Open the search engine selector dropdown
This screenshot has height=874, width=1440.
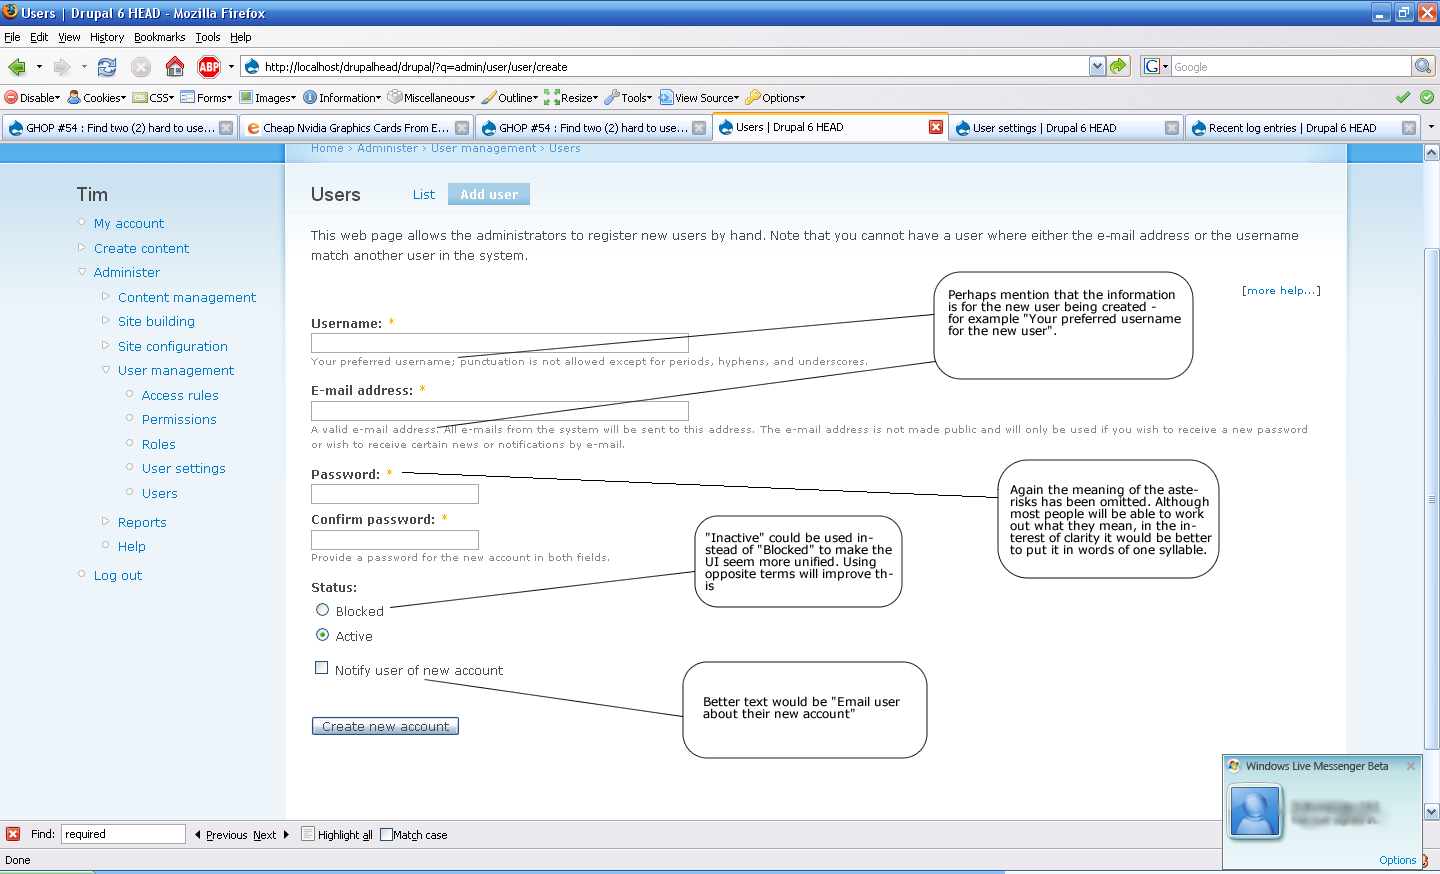tap(1155, 66)
